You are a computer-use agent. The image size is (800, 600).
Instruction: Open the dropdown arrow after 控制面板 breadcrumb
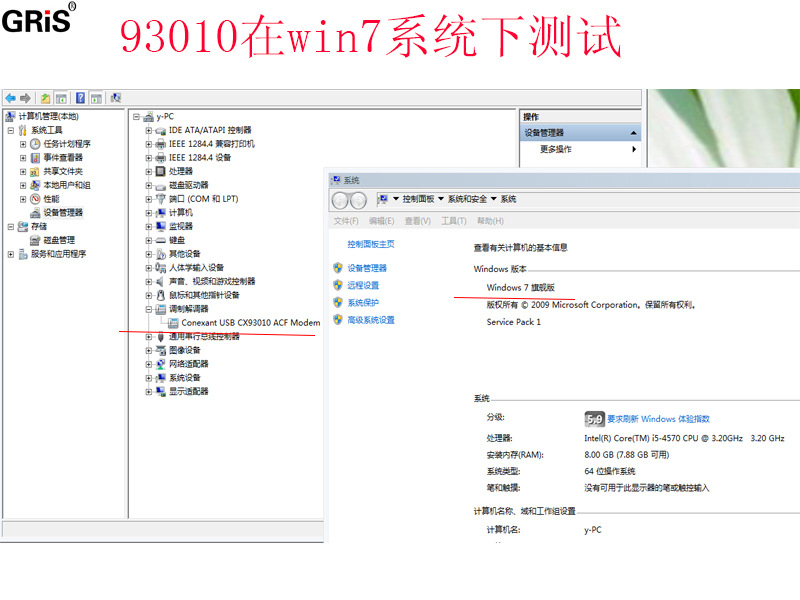coord(441,199)
